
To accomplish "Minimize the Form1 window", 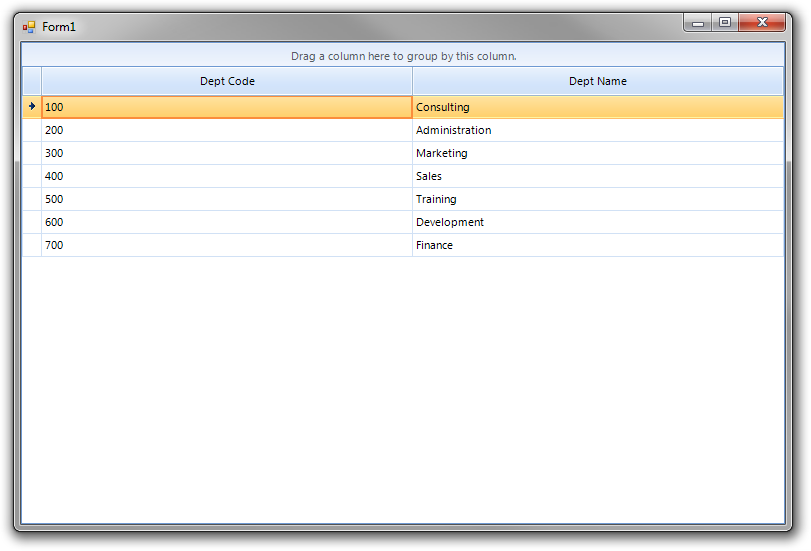I will pyautogui.click(x=698, y=22).
